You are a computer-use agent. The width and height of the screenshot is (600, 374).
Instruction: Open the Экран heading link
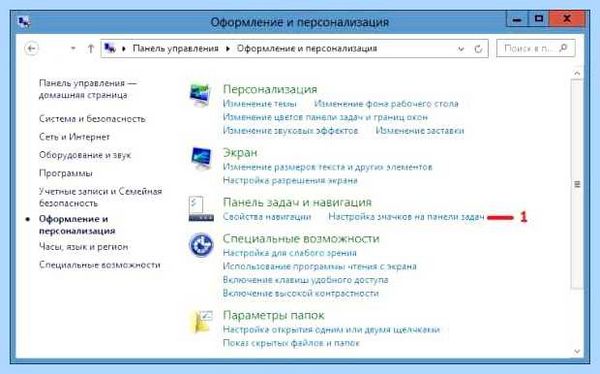click(x=240, y=153)
